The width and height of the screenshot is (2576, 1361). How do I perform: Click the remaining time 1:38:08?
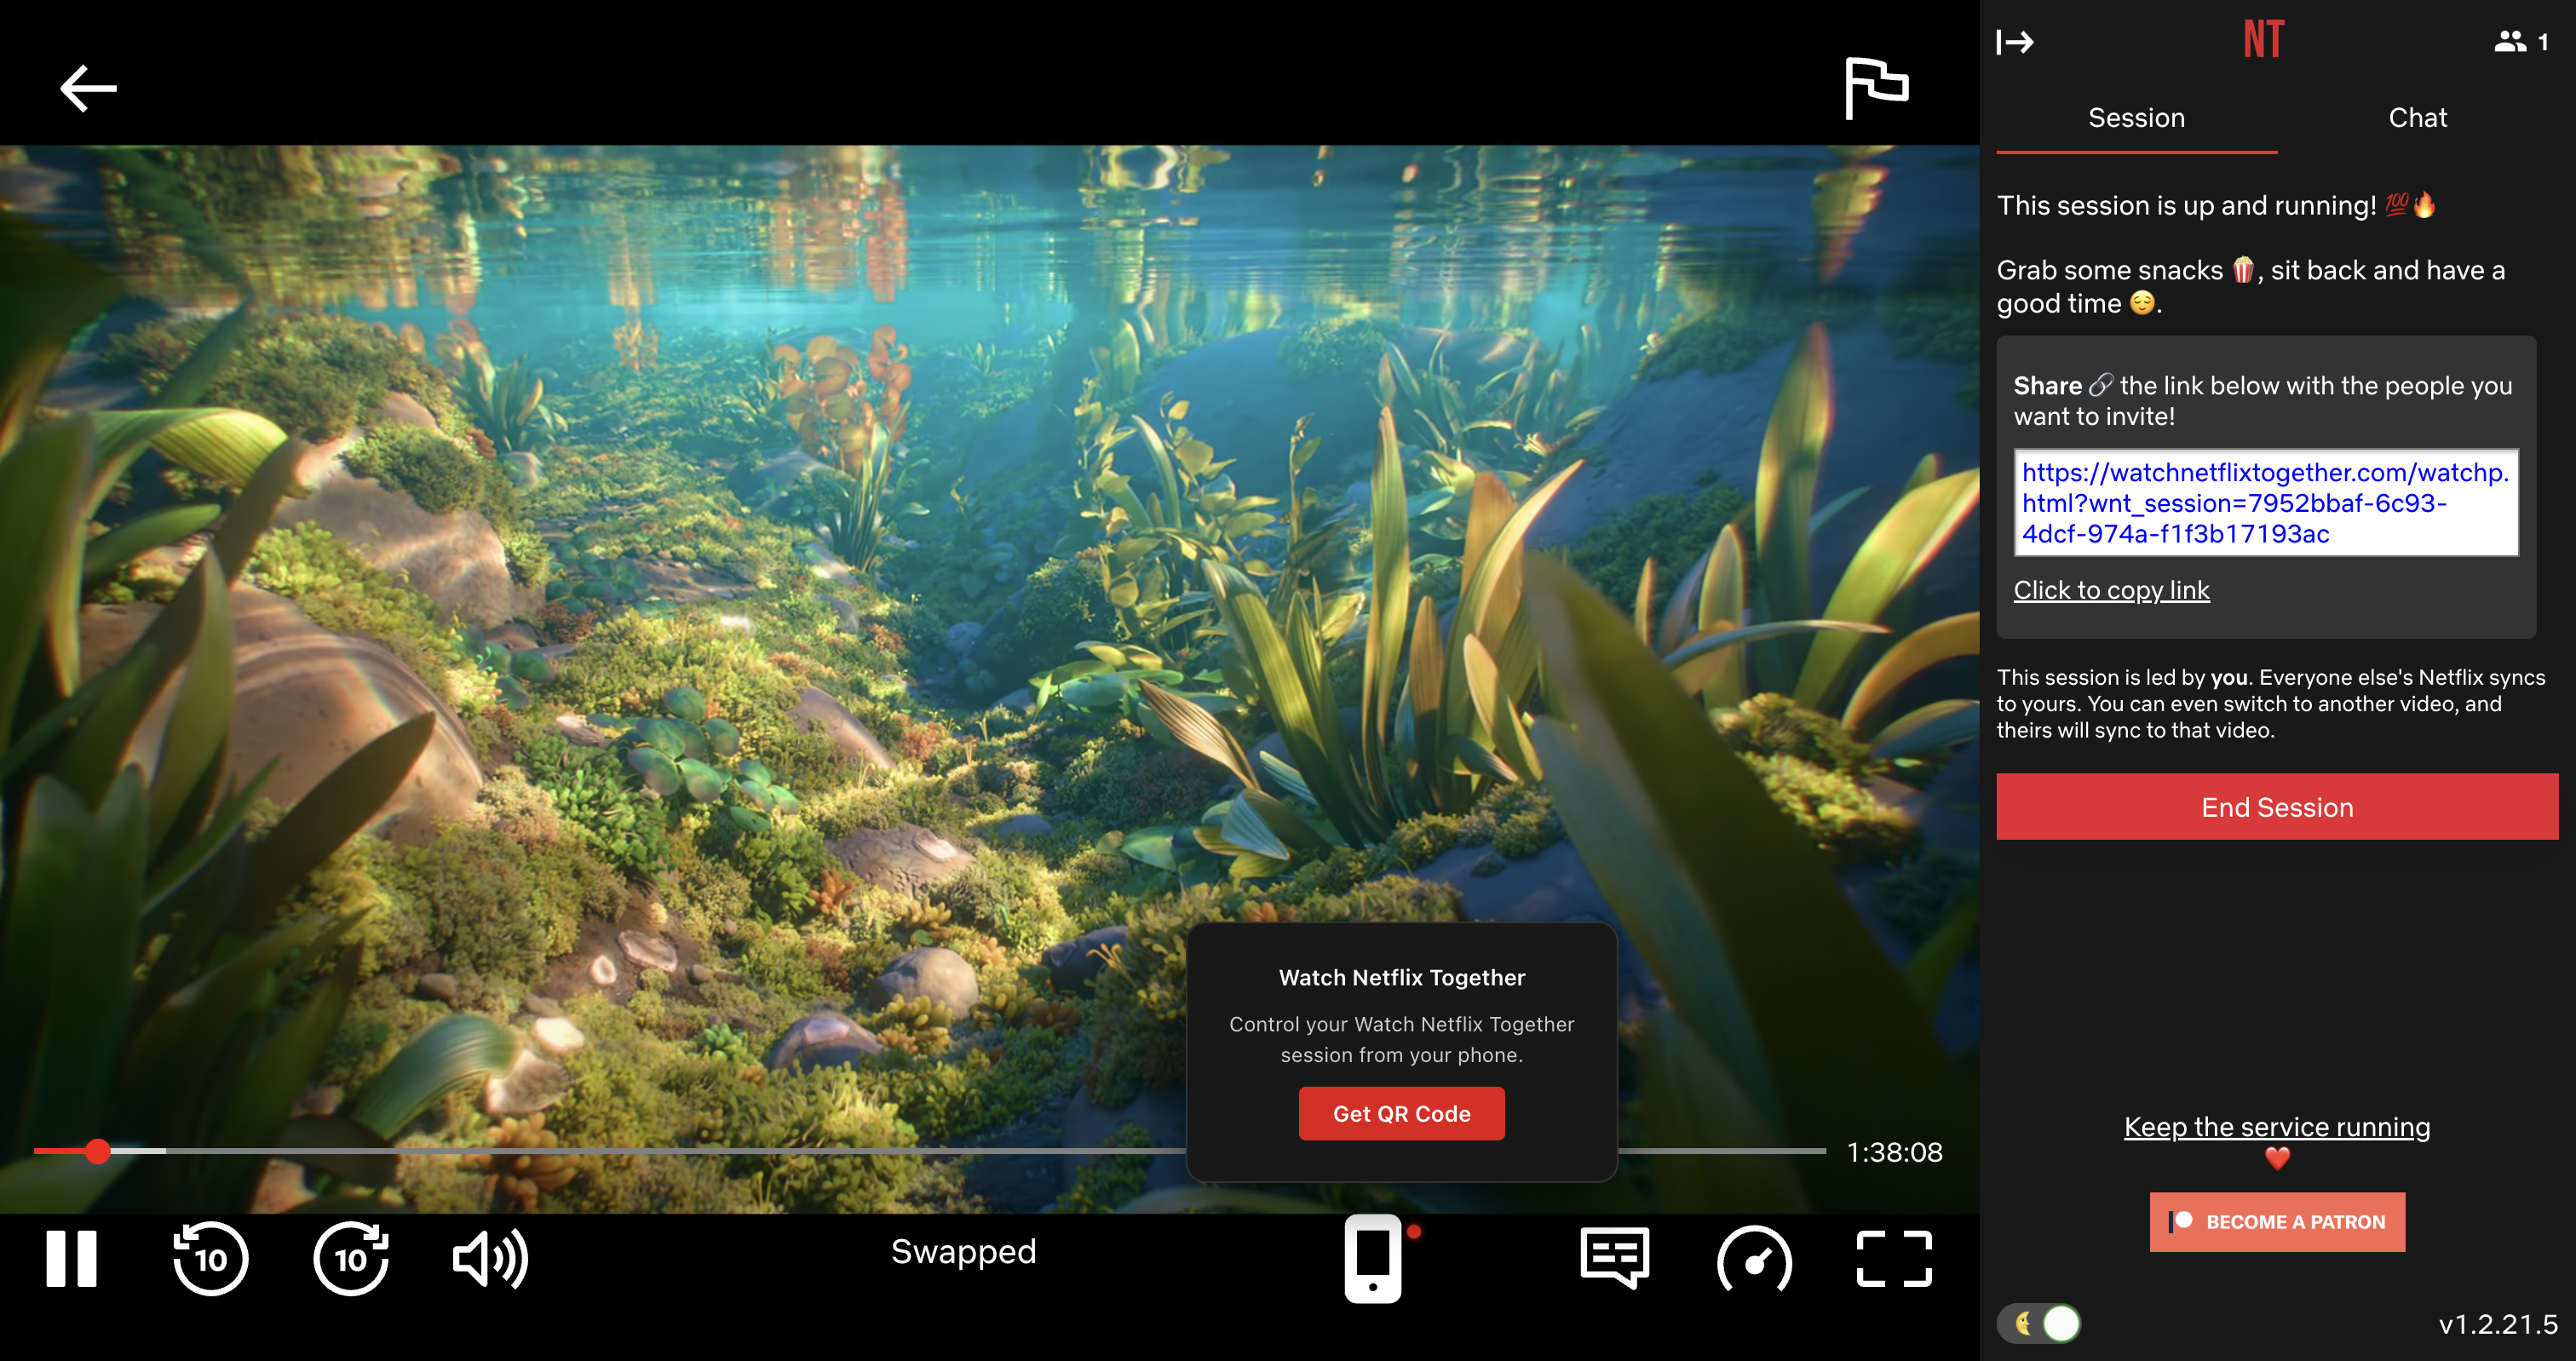[1894, 1152]
